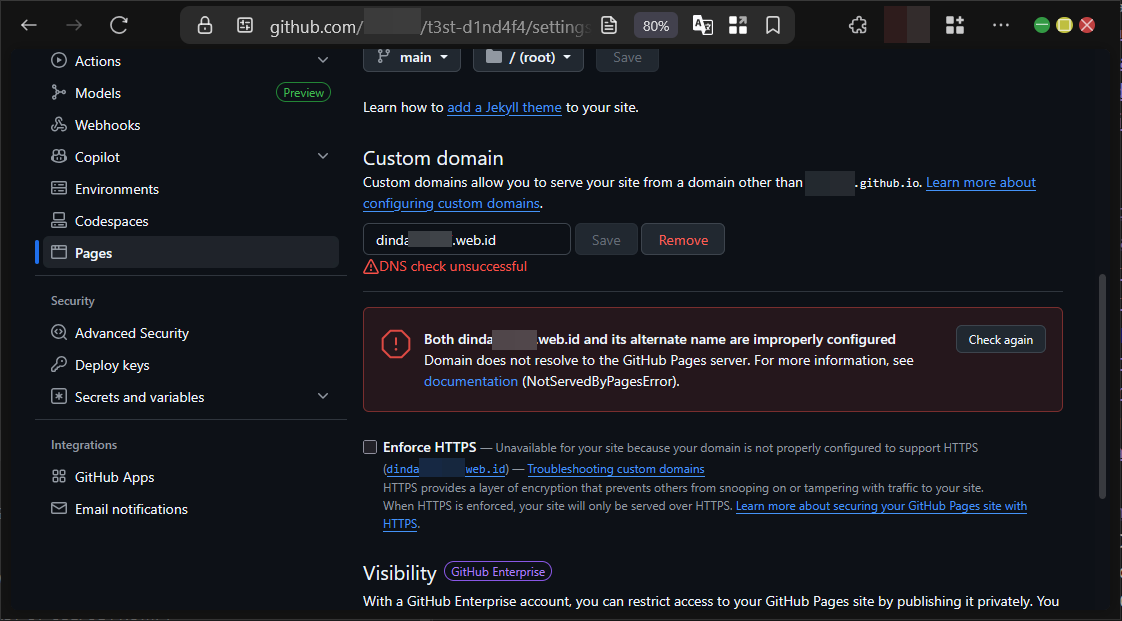Open reader view from the address bar

point(609,25)
